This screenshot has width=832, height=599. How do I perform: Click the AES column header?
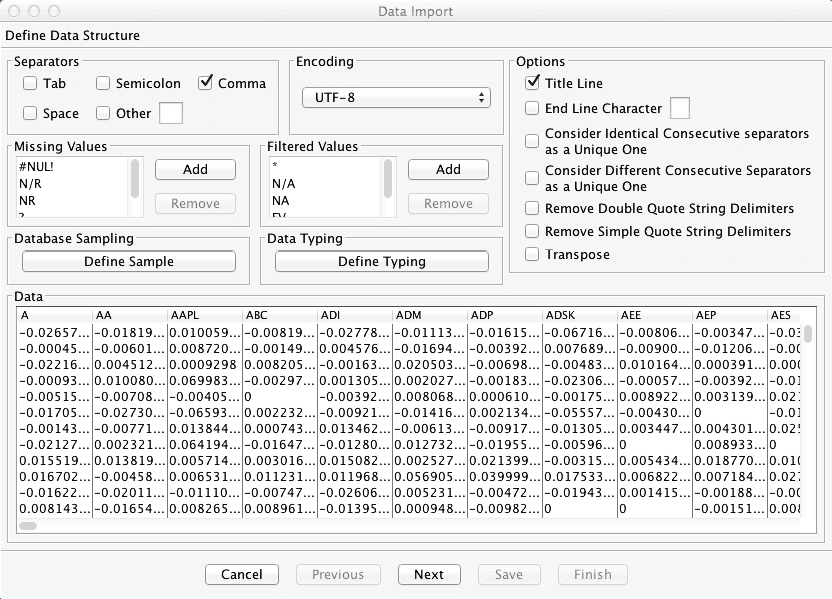(x=784, y=315)
